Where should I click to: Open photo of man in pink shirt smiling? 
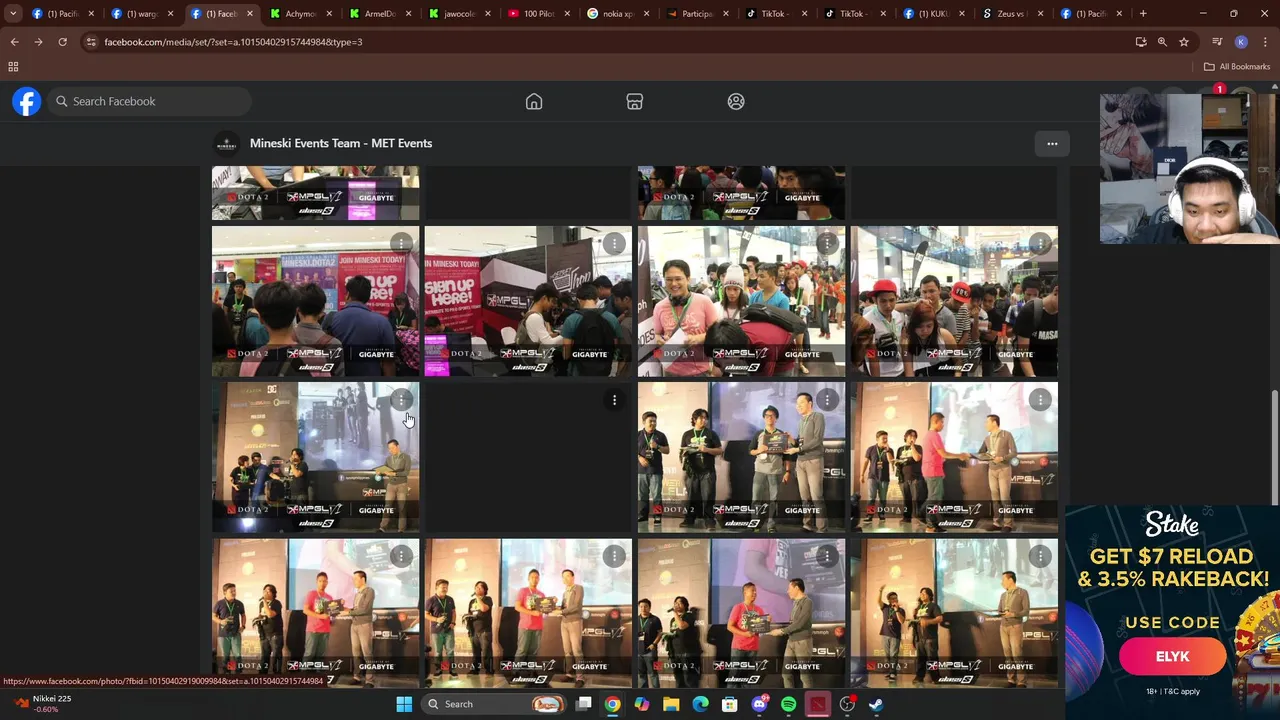click(x=741, y=301)
